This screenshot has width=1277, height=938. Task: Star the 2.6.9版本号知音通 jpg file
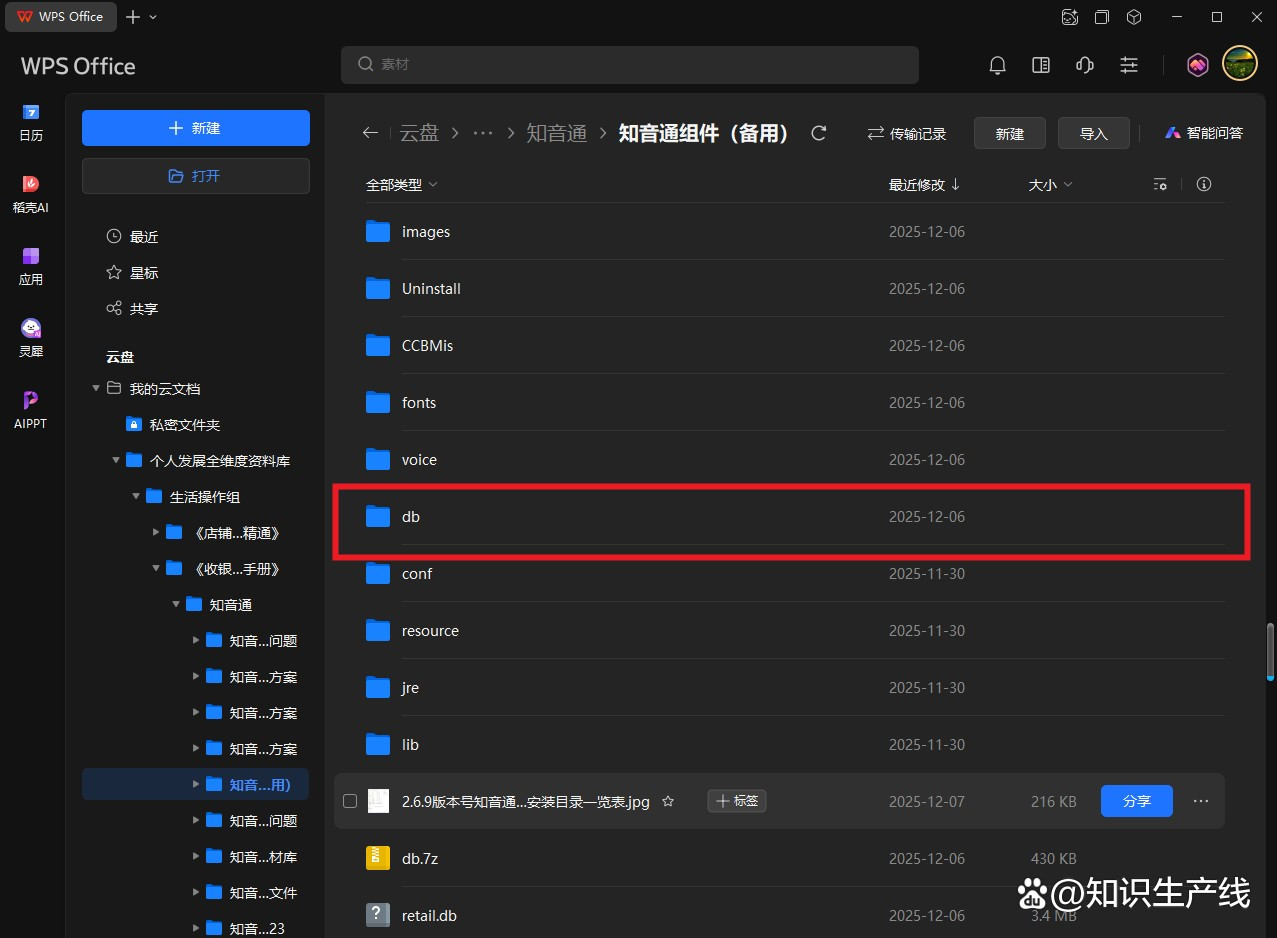668,801
